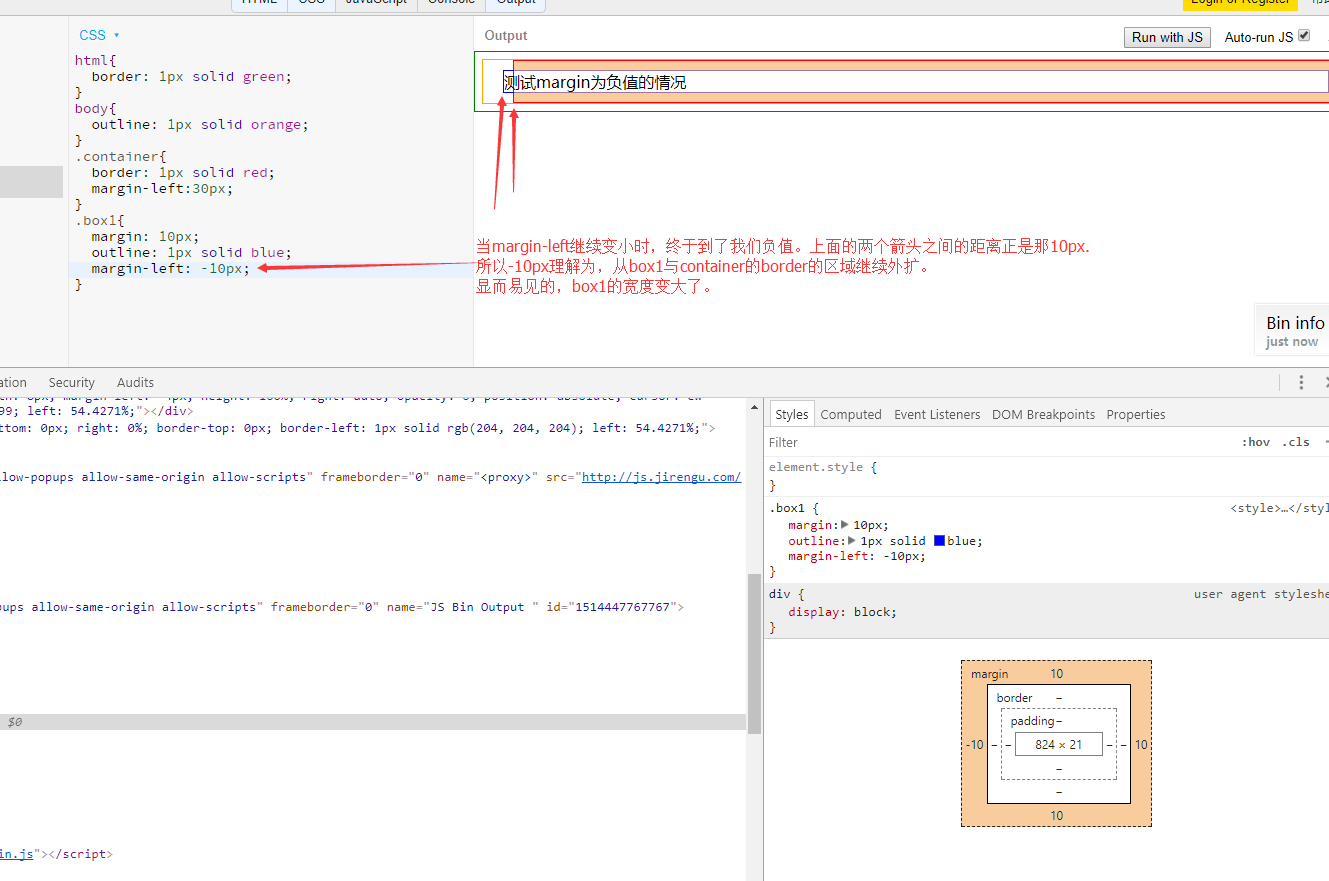Open the CSS panel processor dropdown
1329x881 pixels.
(99, 35)
